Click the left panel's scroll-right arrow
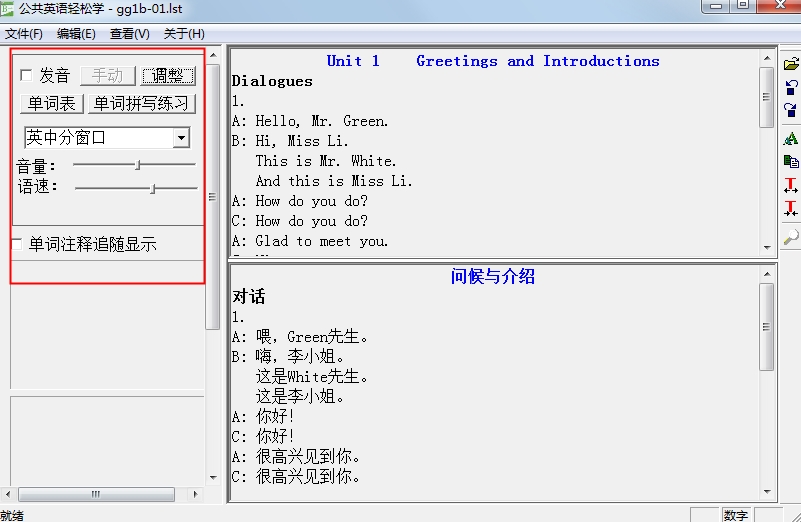Viewport: 801px width, 522px height. [195, 494]
